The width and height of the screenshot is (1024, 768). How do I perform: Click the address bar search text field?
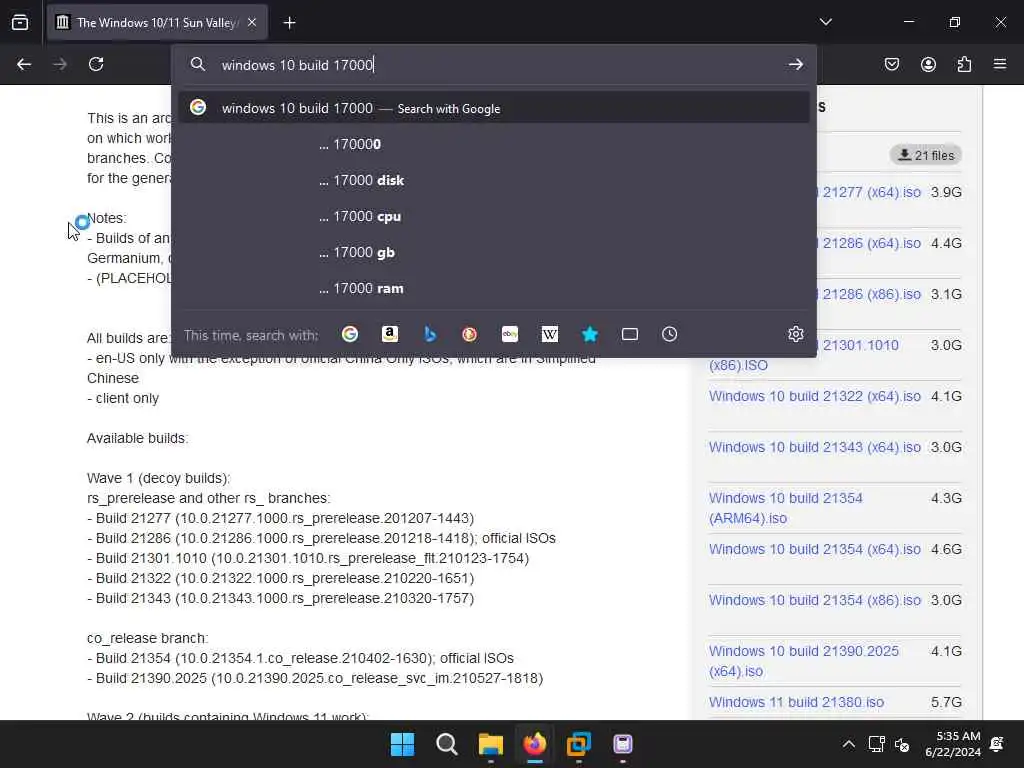(496, 65)
